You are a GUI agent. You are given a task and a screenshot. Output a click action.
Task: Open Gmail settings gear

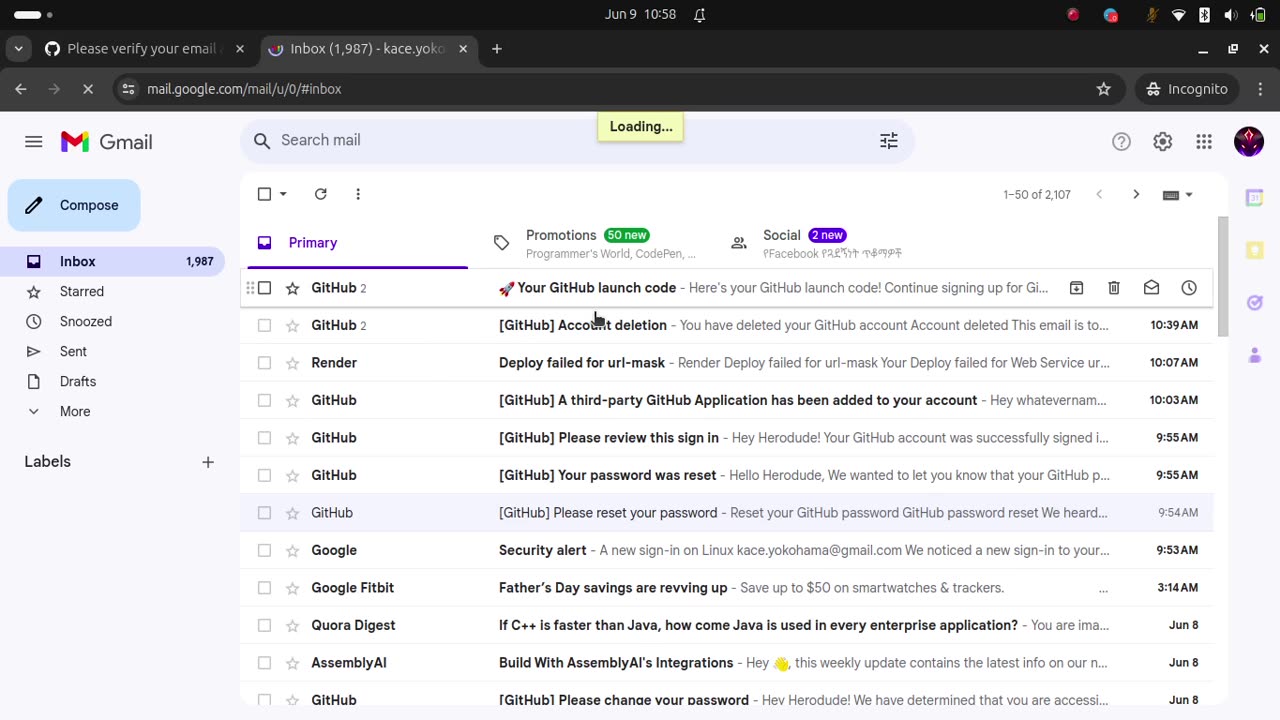[1162, 142]
